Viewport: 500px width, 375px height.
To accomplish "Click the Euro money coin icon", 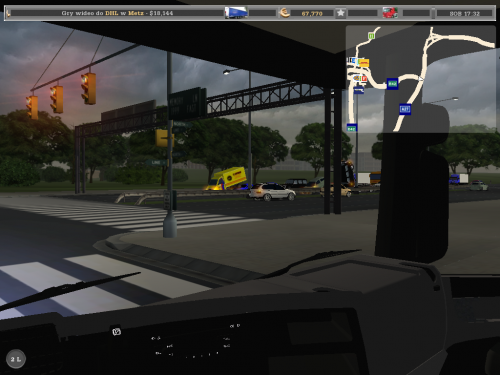I will coord(284,13).
